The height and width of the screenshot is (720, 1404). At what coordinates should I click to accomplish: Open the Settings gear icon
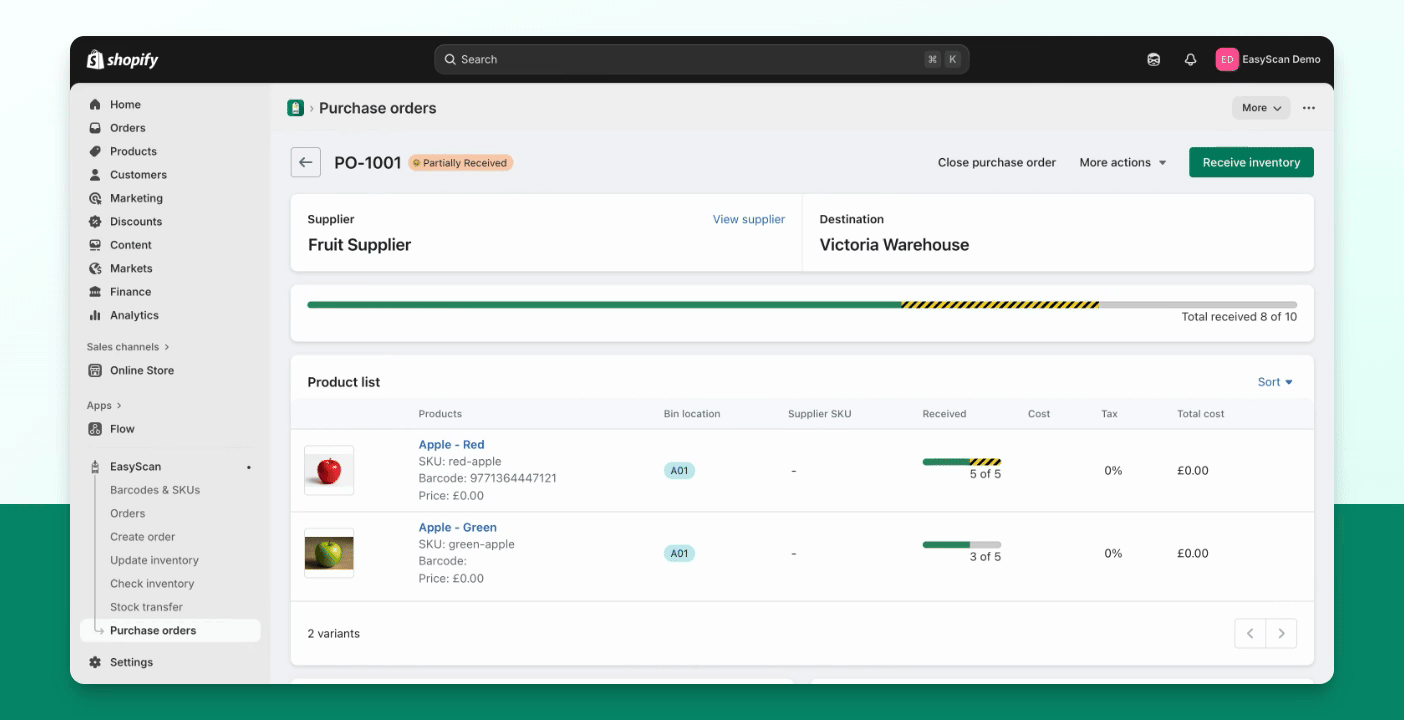pos(95,662)
